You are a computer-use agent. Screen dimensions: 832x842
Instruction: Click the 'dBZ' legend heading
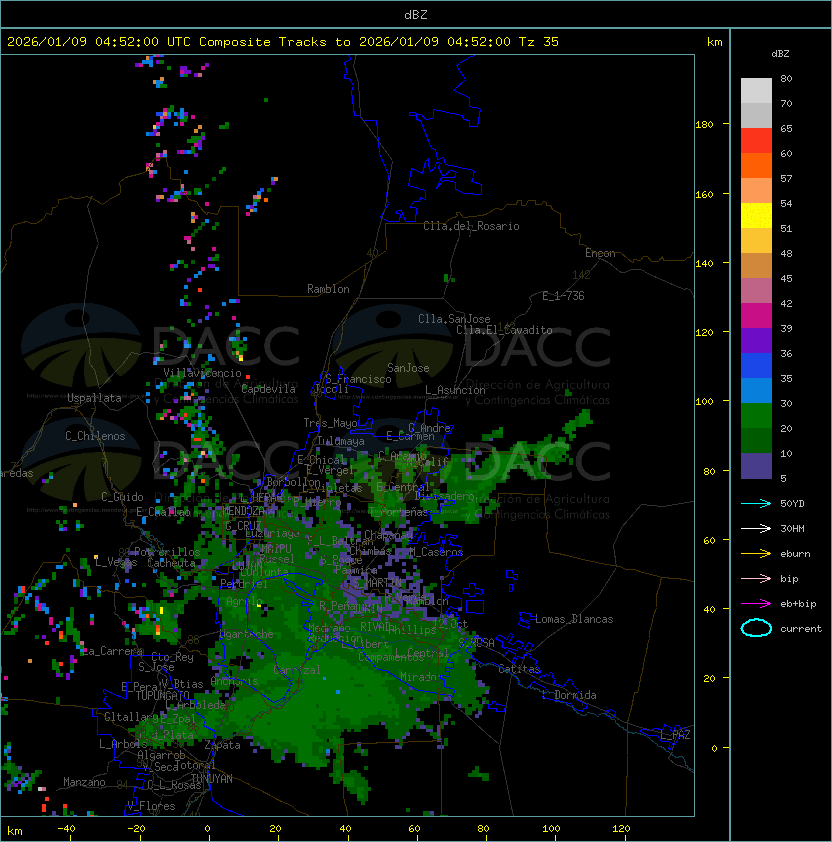(x=780, y=54)
